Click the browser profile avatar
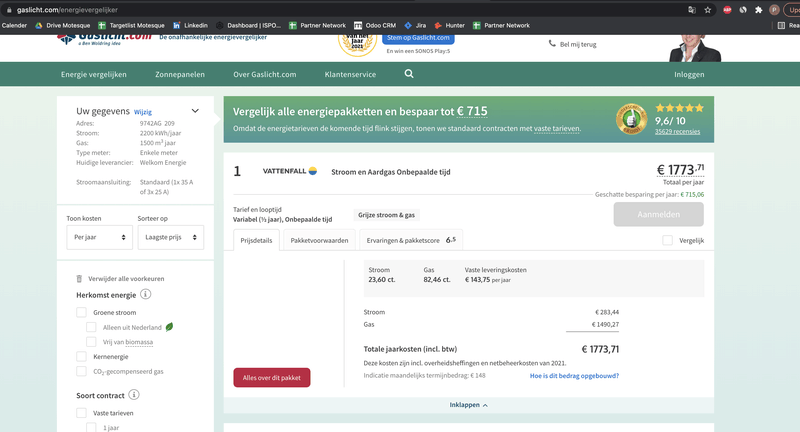Viewport: 800px width, 432px height. (774, 10)
